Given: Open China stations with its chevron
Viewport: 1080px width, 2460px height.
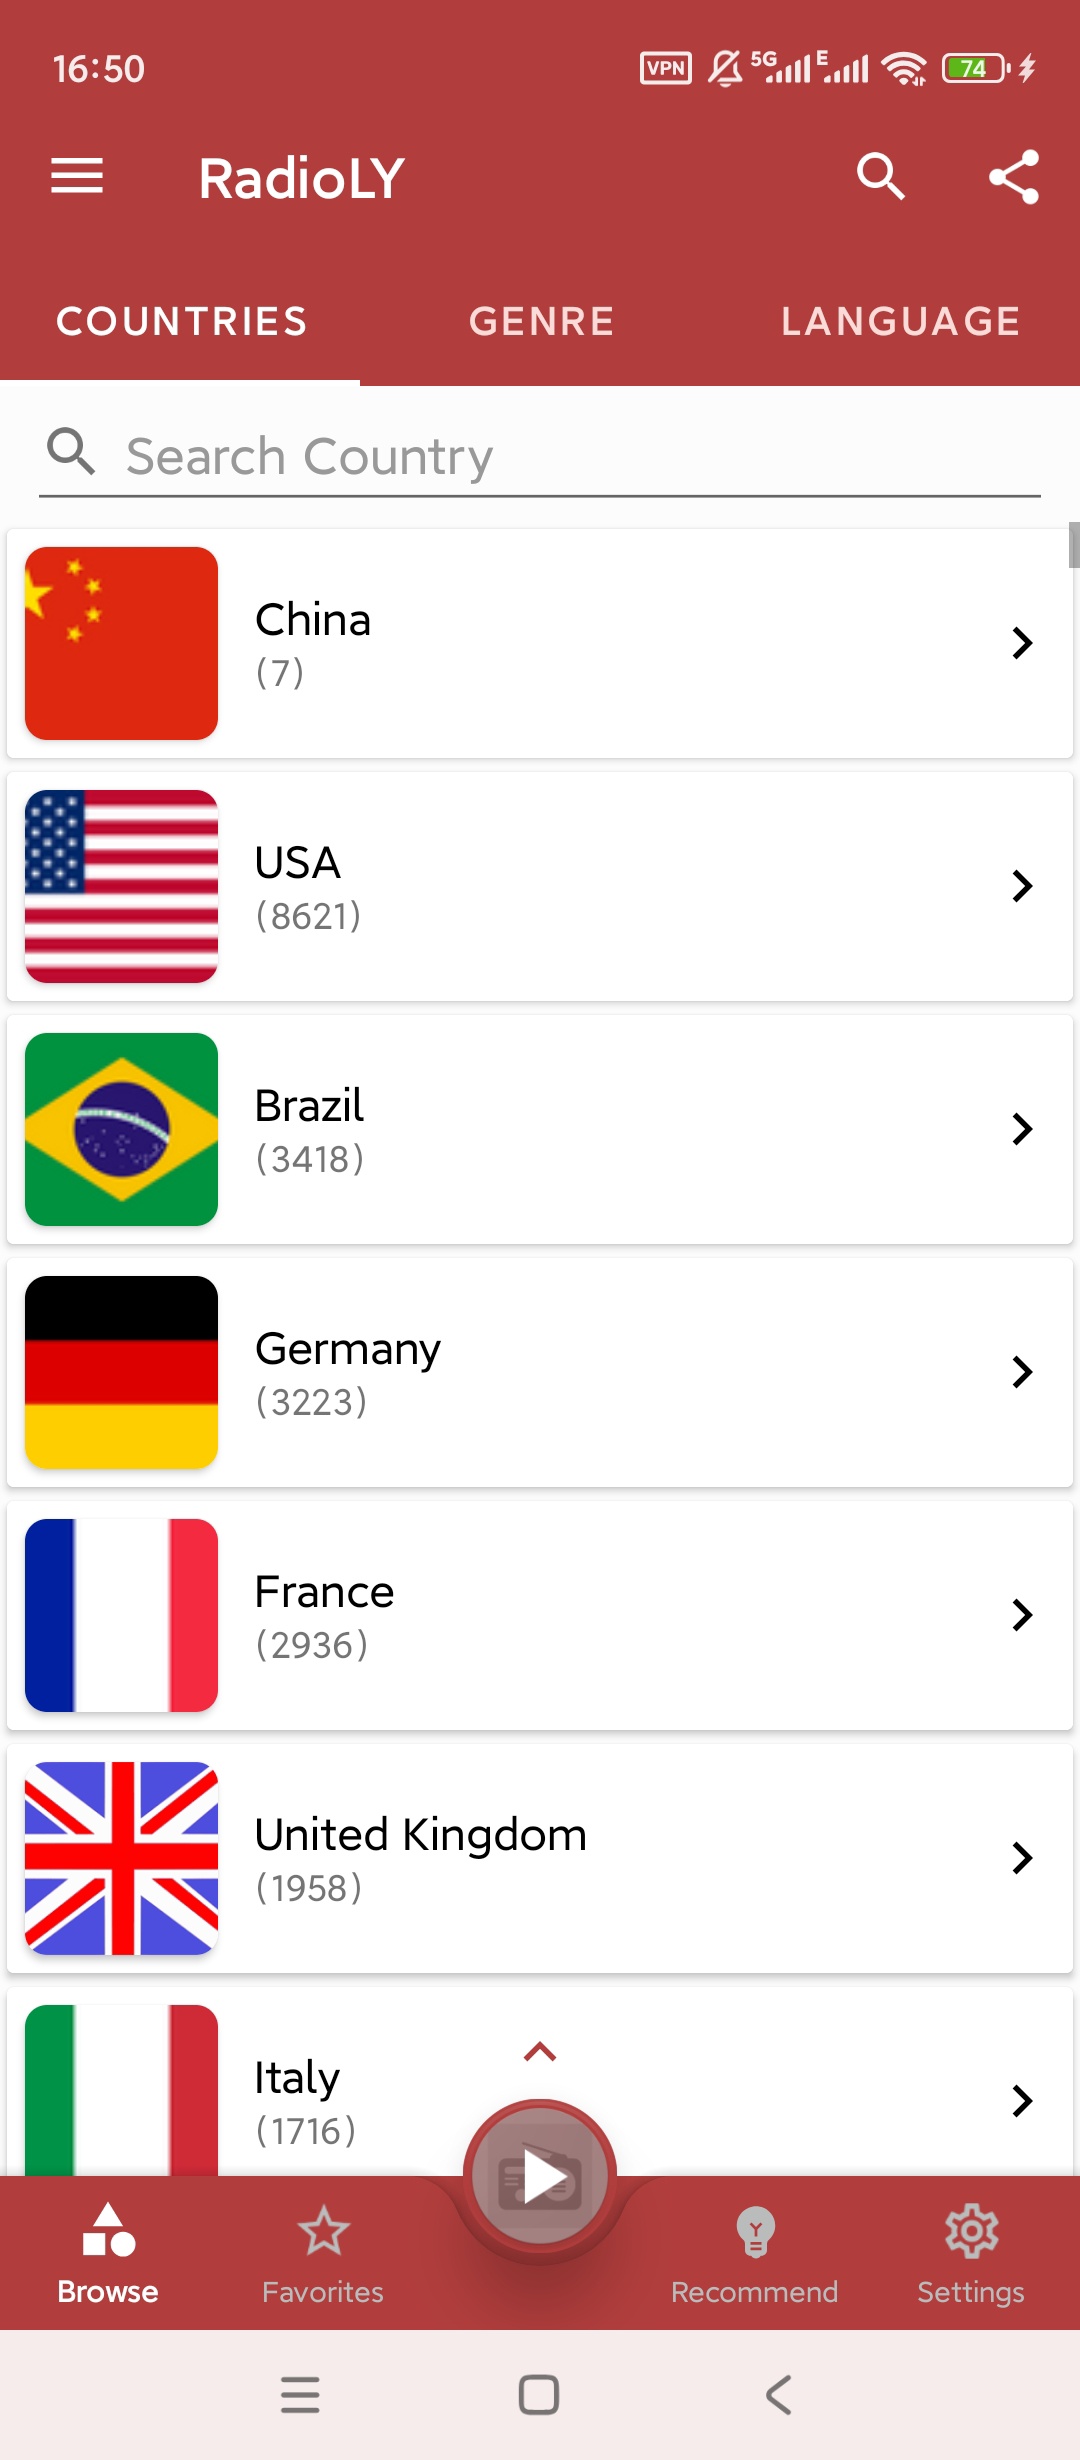Looking at the screenshot, I should [x=1021, y=643].
